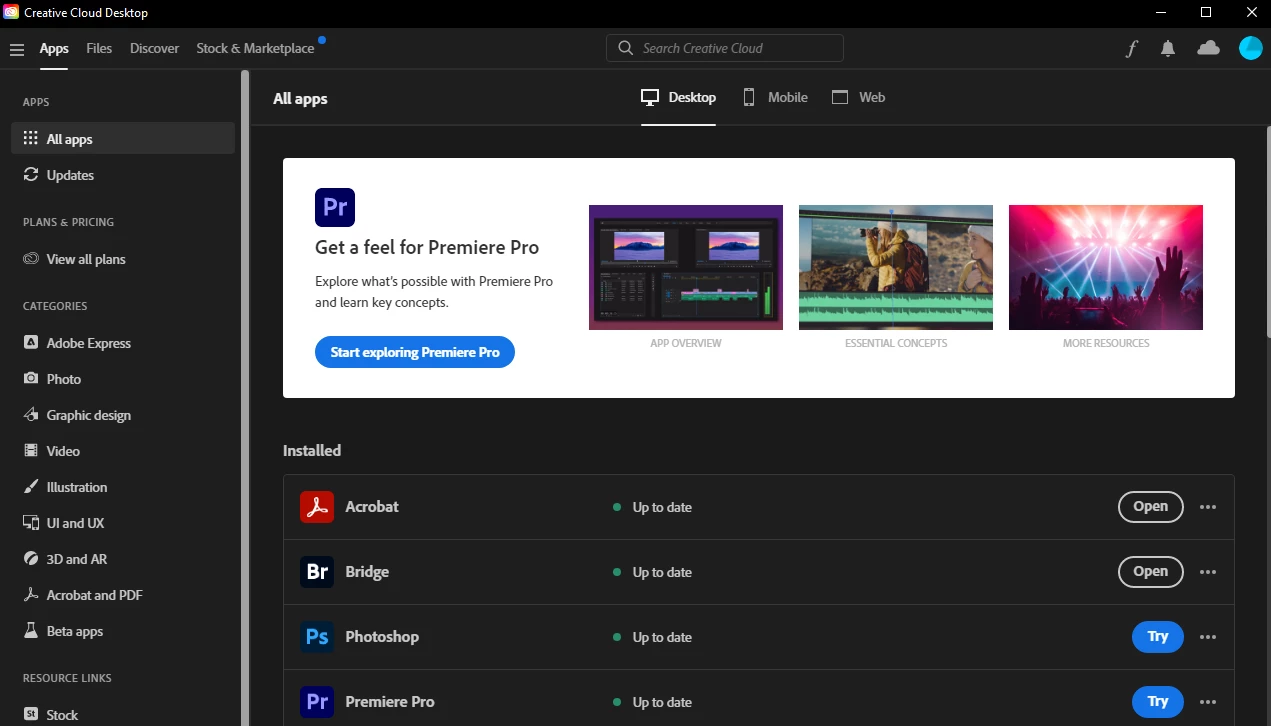Select Adobe Express category

coord(123,343)
